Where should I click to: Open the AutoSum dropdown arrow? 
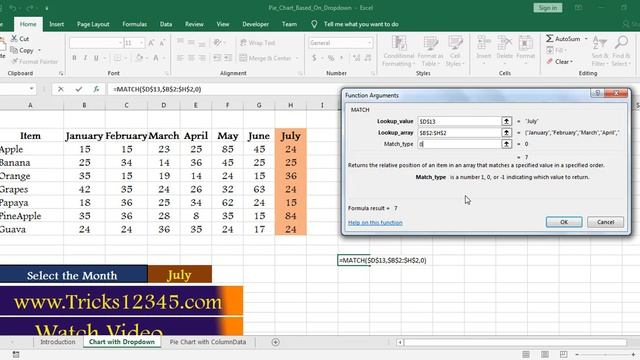click(586, 39)
